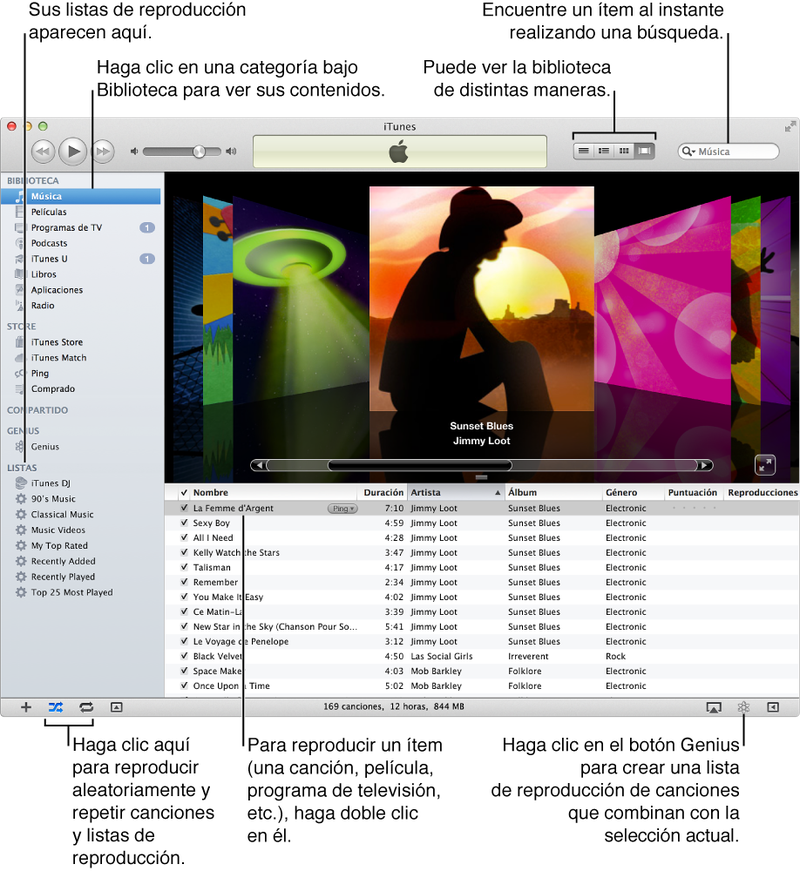The image size is (800, 871).
Task: Open the 90's Music smart playlist
Action: (53, 498)
